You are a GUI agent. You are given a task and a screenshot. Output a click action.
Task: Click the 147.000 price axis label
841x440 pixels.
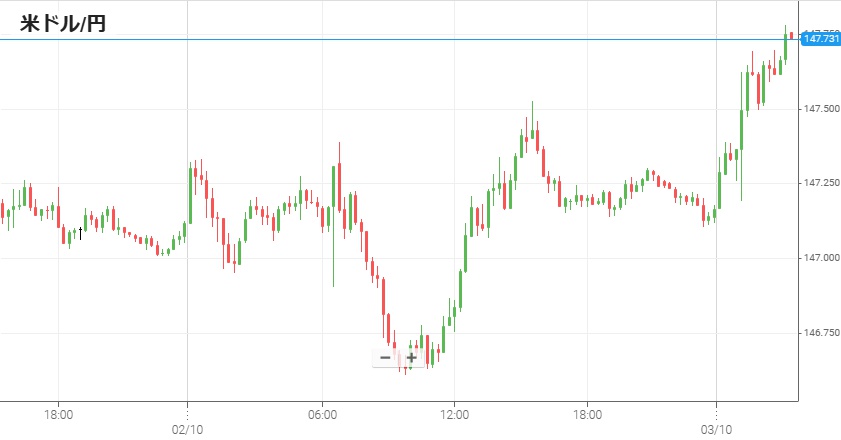point(819,258)
